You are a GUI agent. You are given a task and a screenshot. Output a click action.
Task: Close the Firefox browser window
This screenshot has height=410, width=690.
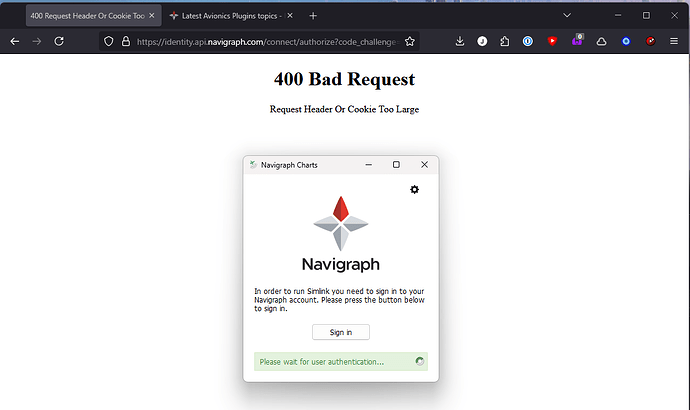pos(674,15)
